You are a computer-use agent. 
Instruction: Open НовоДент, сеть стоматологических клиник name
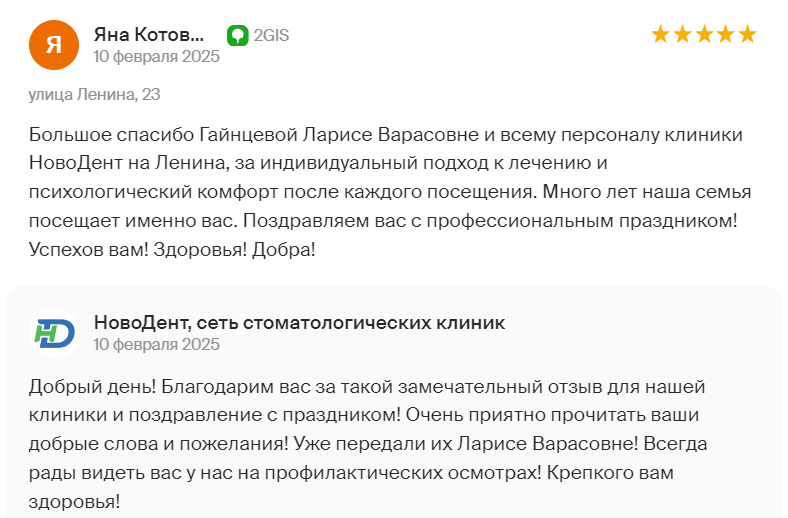(299, 323)
